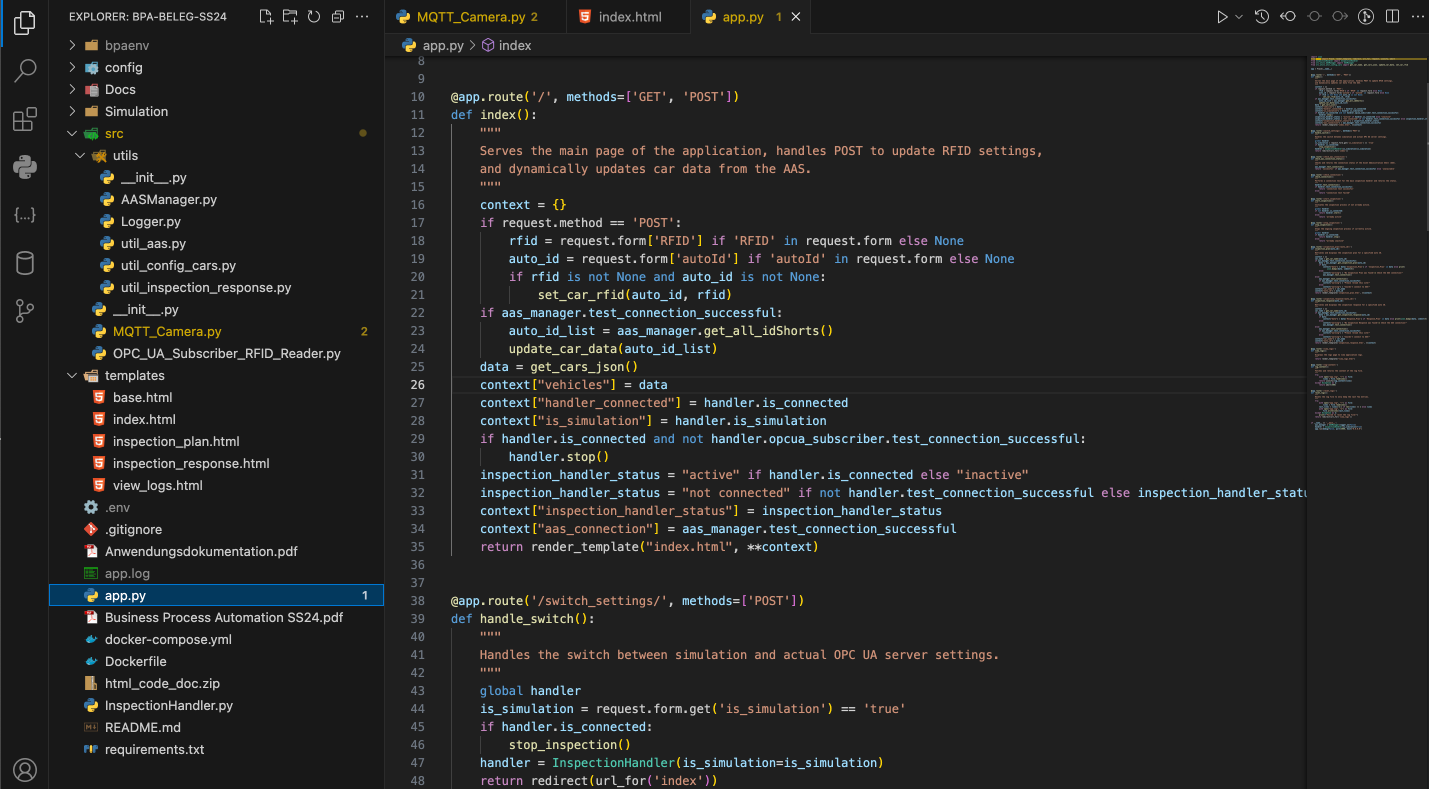The width and height of the screenshot is (1429, 789).
Task: Click the index symbol in breadcrumb
Action: (515, 45)
